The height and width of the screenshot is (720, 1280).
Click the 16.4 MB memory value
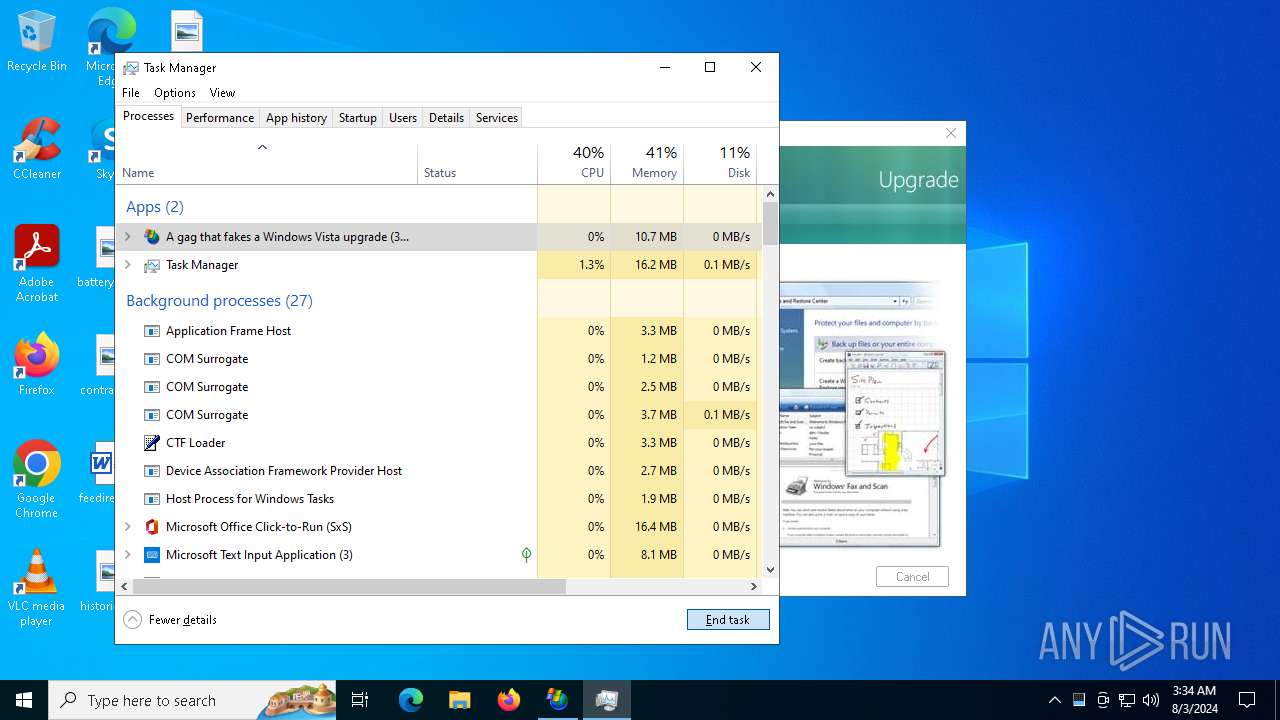tap(656, 527)
